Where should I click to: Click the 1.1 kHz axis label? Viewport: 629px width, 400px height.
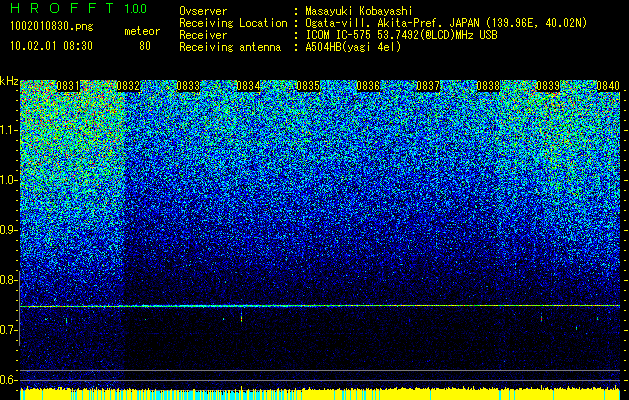tap(8, 130)
